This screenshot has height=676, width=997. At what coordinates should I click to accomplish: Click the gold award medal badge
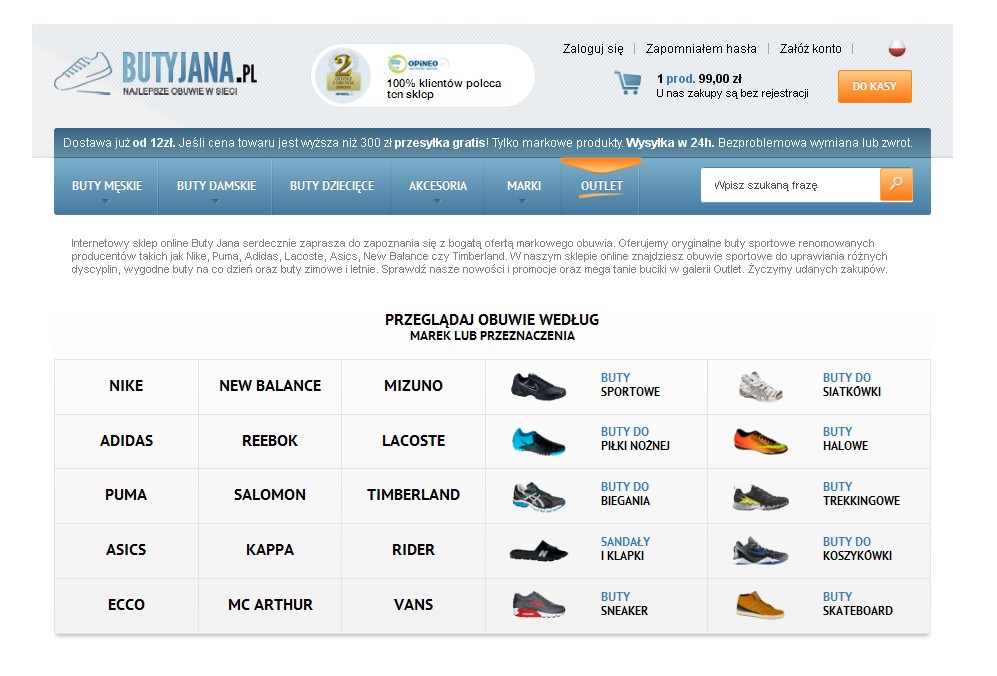pyautogui.click(x=343, y=76)
